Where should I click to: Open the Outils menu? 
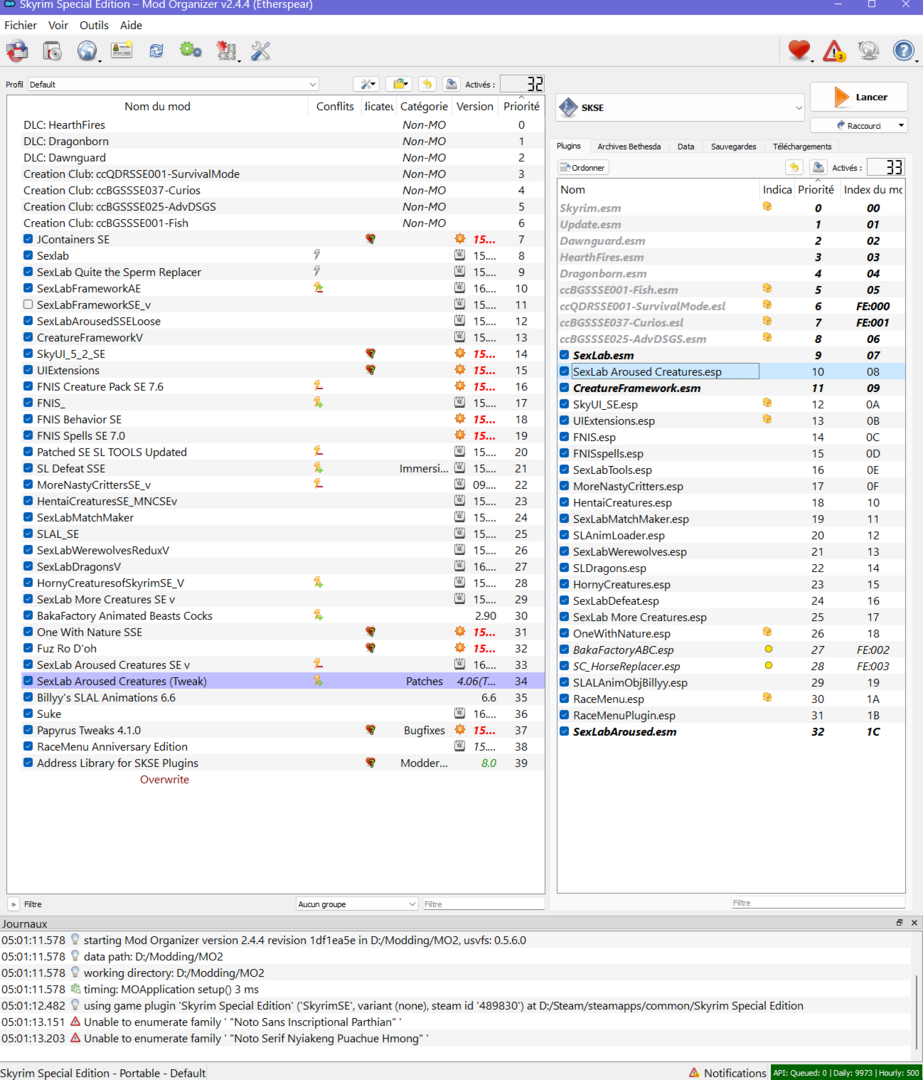(93, 25)
